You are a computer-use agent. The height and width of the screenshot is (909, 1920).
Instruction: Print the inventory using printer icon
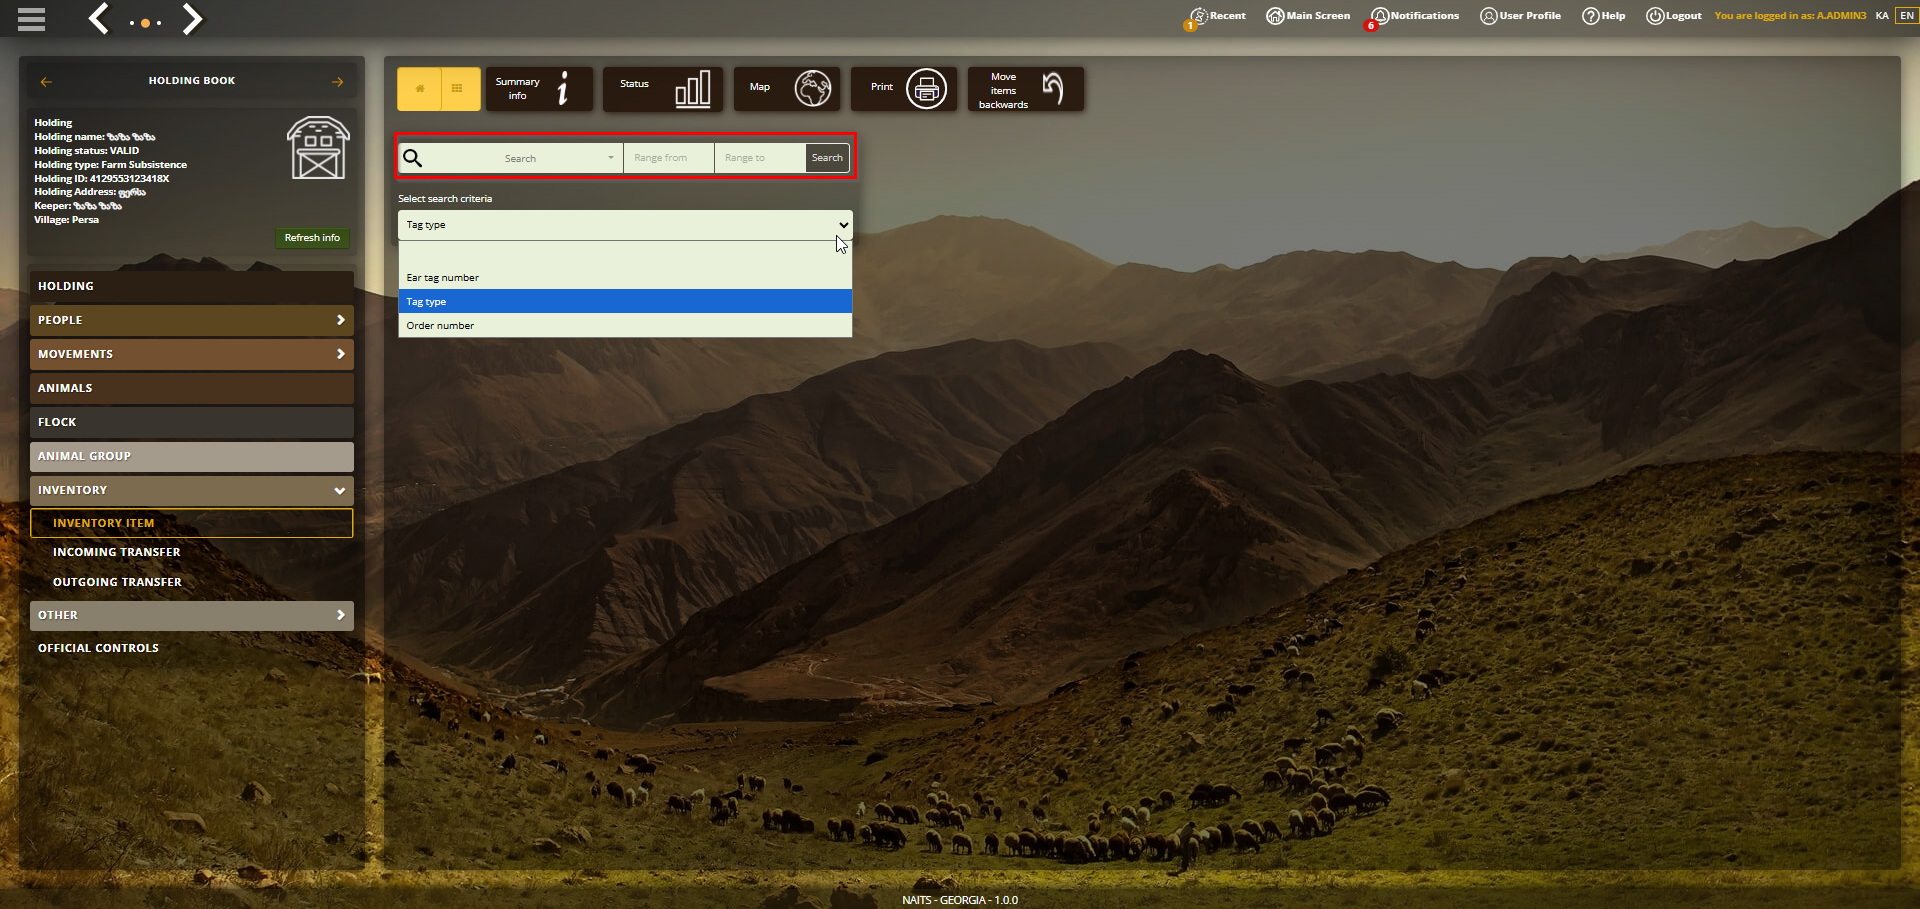(x=904, y=89)
